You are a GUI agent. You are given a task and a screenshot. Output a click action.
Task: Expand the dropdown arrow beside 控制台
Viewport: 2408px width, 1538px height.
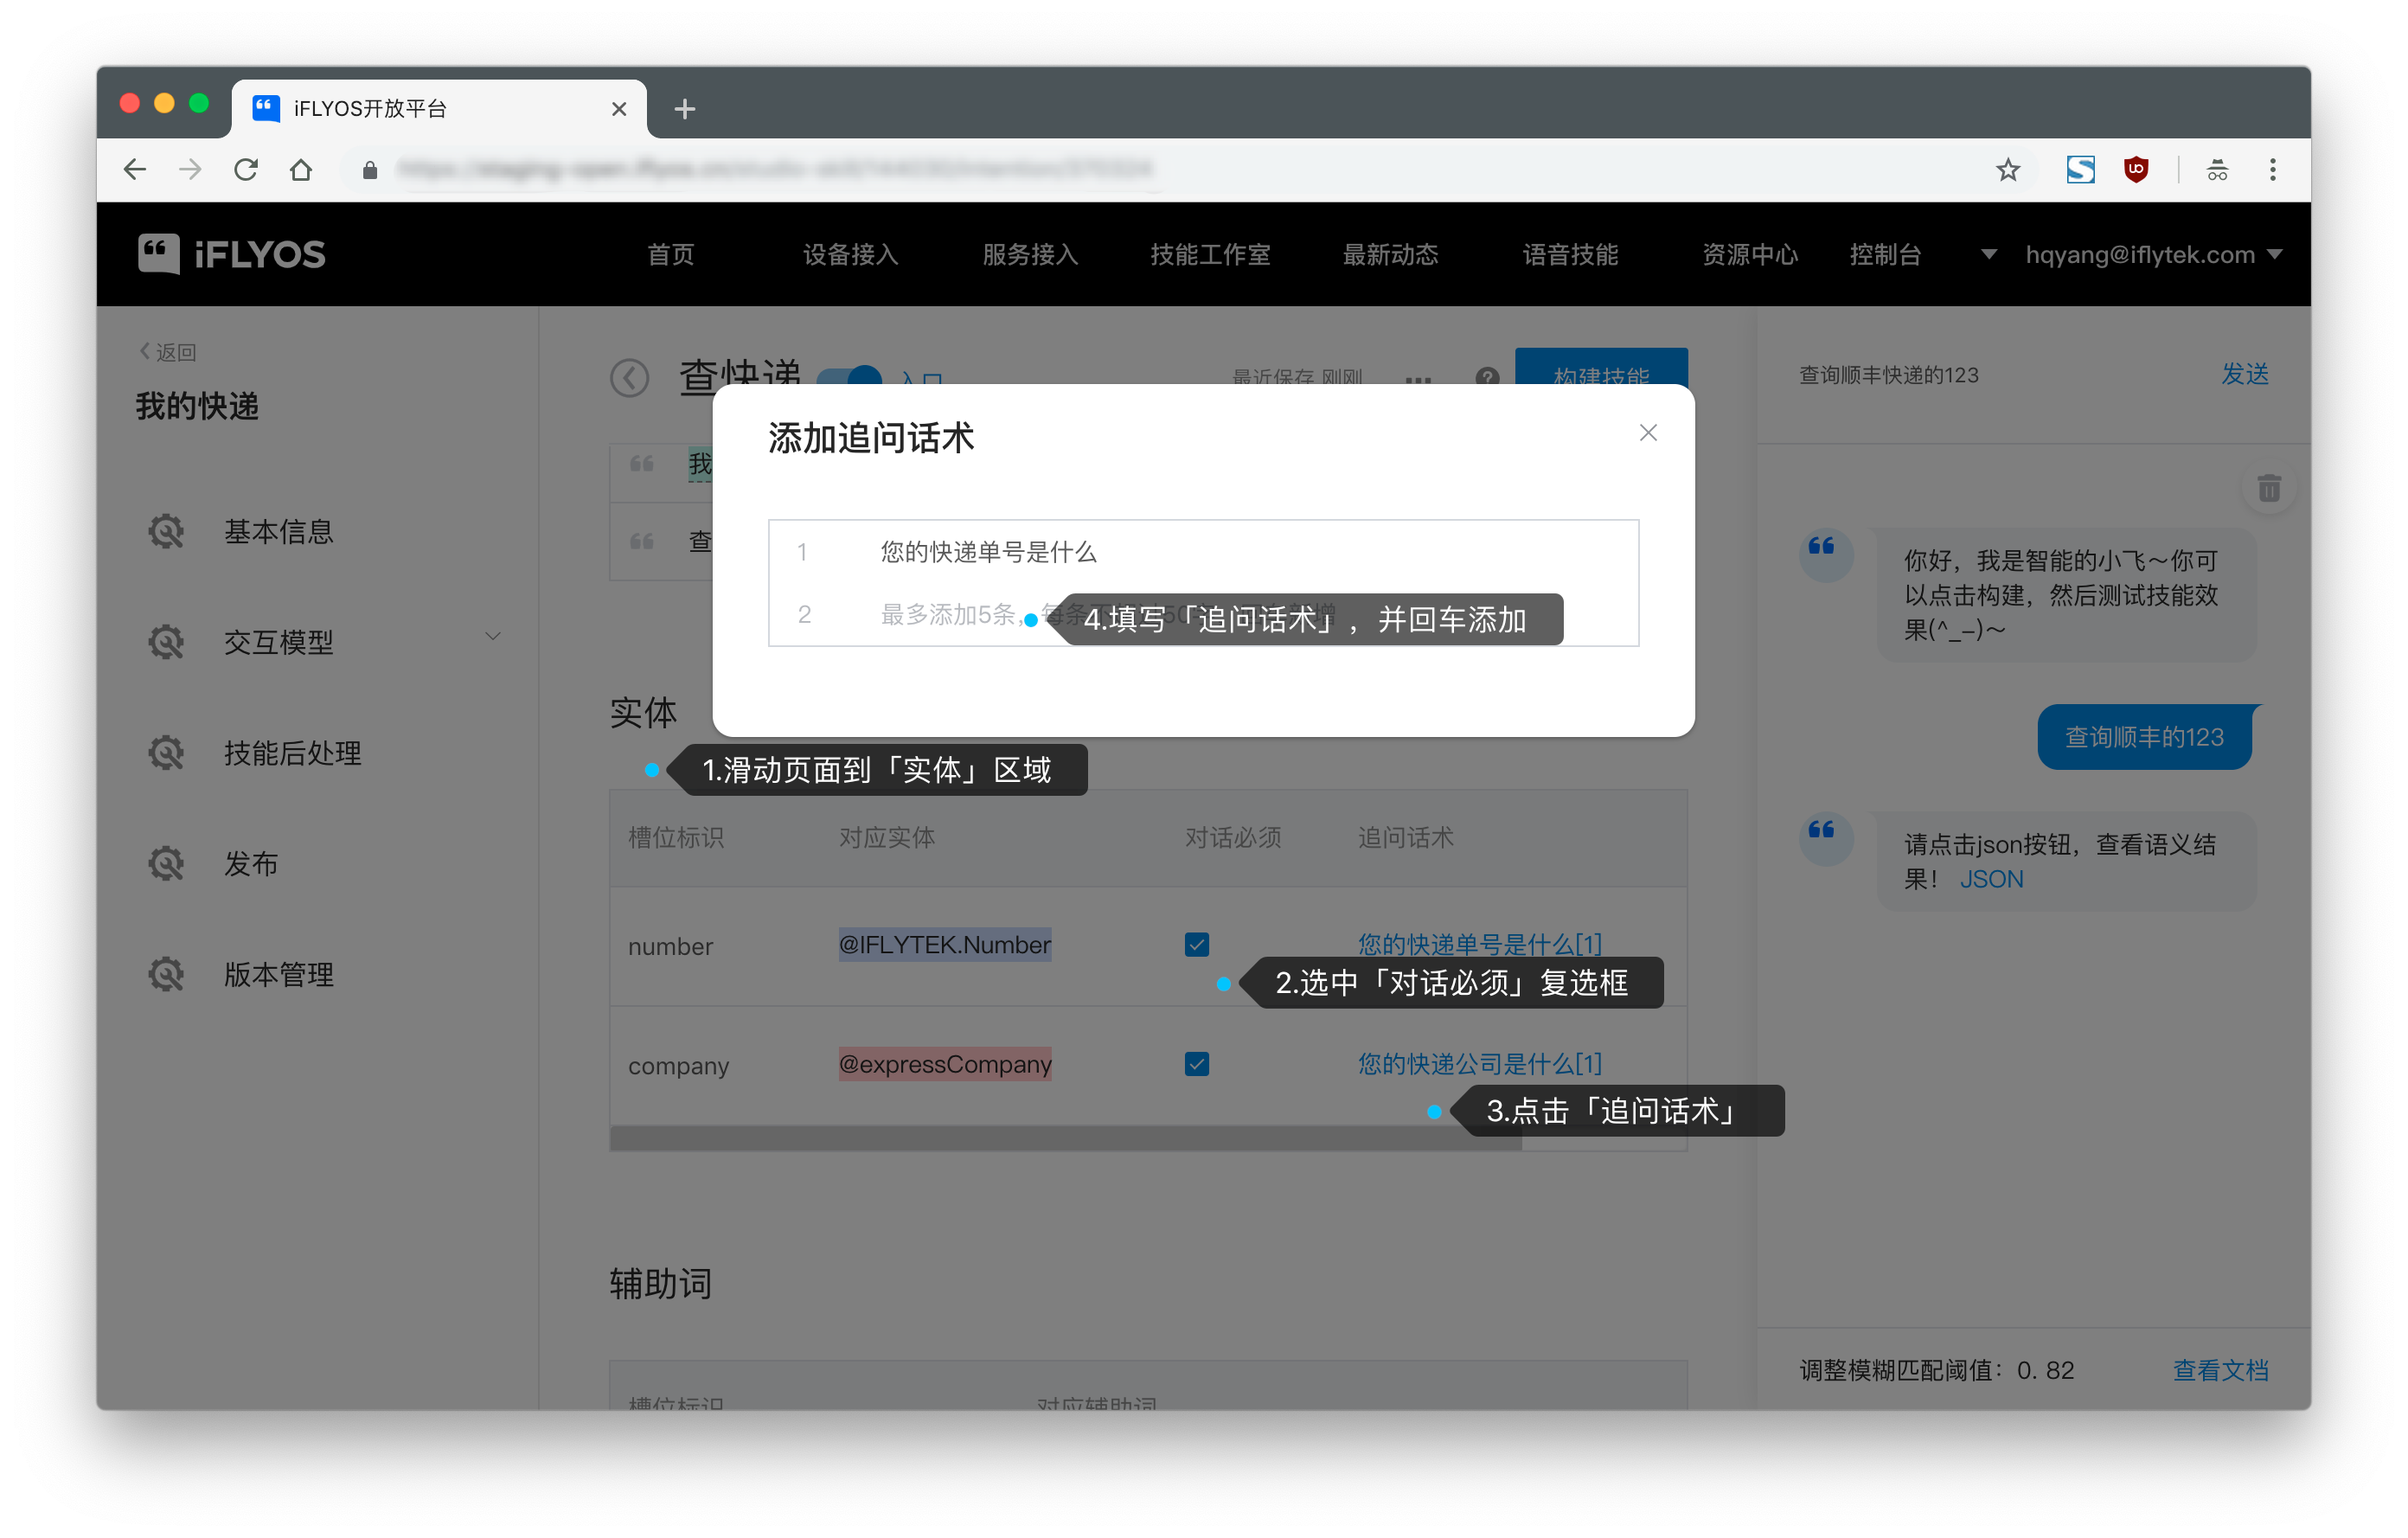[1988, 254]
